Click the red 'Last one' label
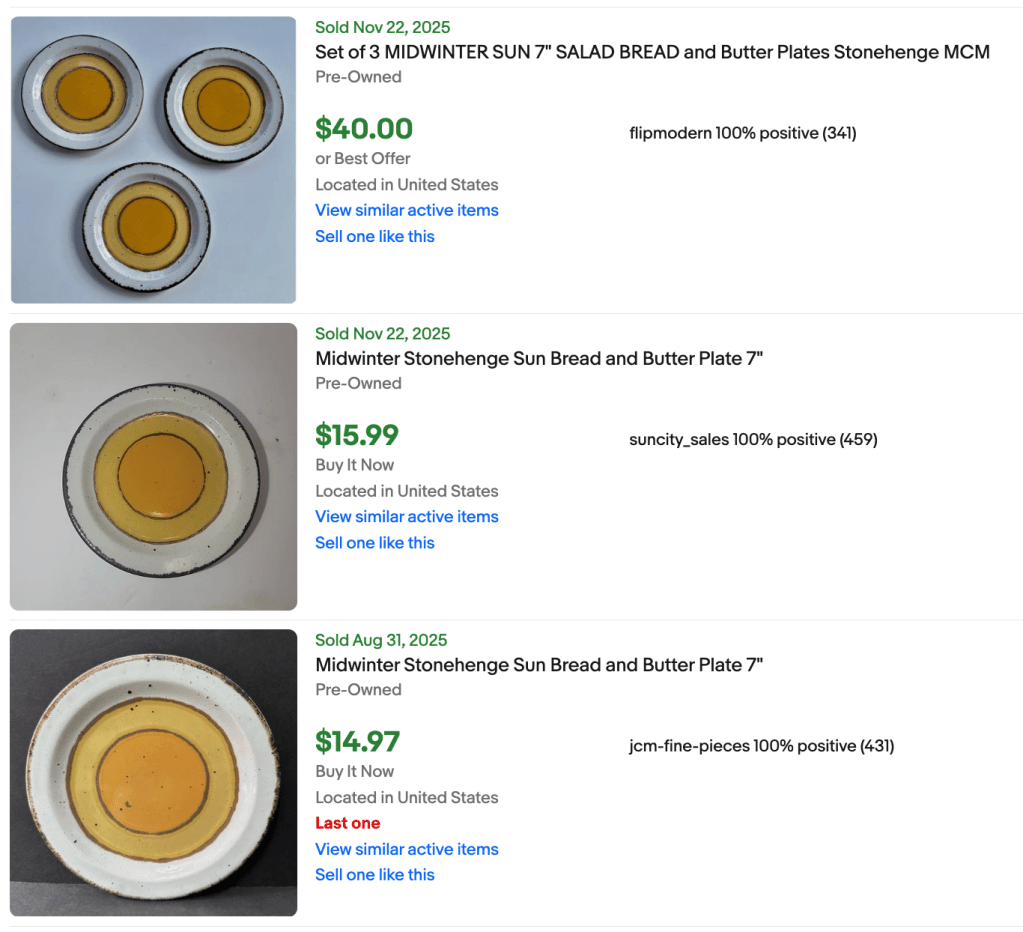The image size is (1023, 932). point(347,823)
